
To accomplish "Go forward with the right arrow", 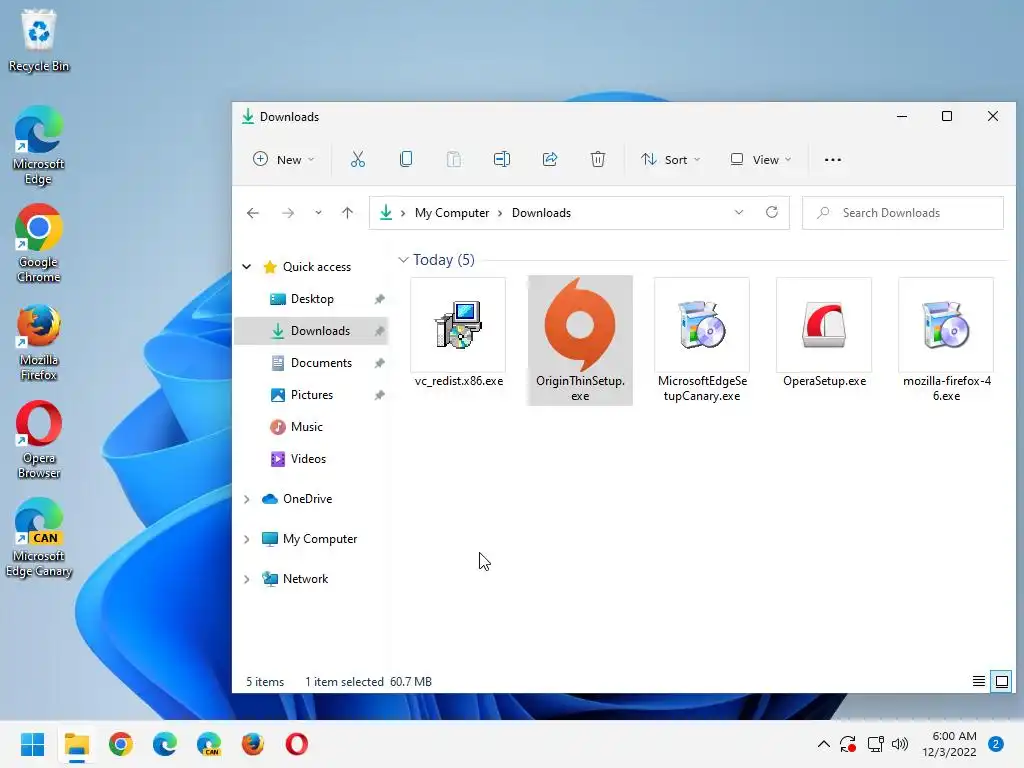I will click(x=288, y=213).
